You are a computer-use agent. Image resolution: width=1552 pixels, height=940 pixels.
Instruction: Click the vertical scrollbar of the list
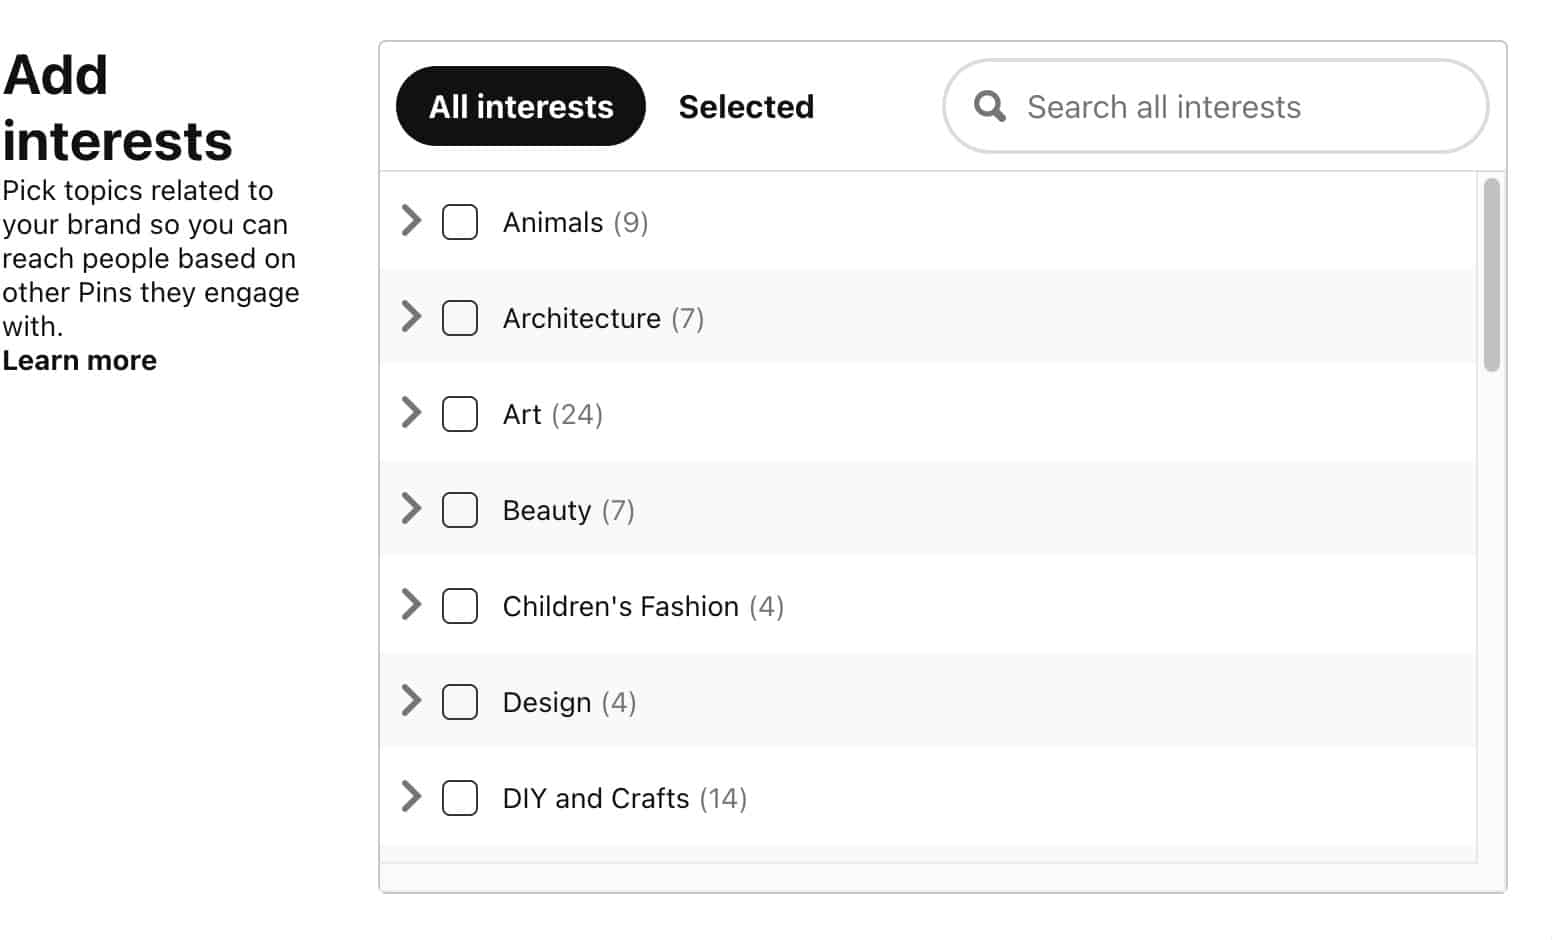point(1489,270)
